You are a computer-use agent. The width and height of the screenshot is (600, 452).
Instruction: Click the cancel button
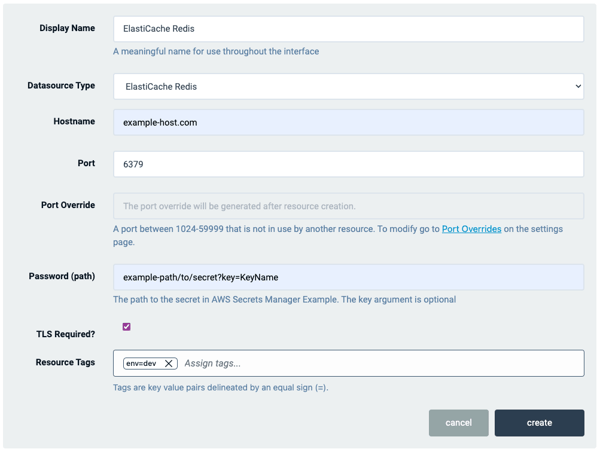pos(458,423)
